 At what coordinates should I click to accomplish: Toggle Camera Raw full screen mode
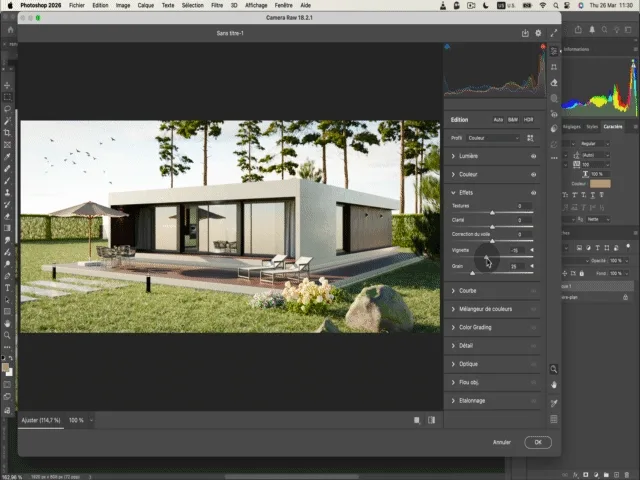point(554,33)
